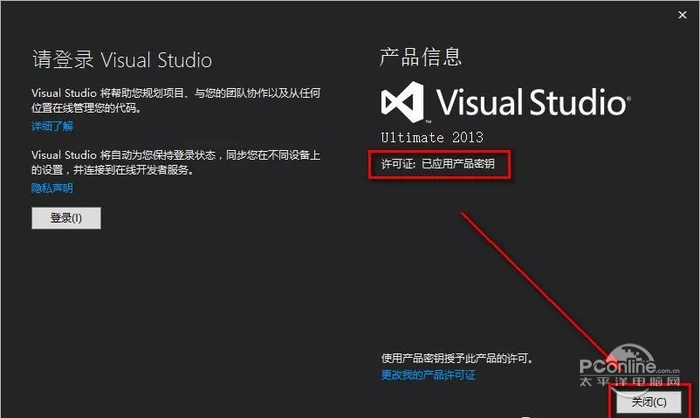700x418 pixels.
Task: Click the 请登录 Visual Studio heading
Action: coord(122,60)
